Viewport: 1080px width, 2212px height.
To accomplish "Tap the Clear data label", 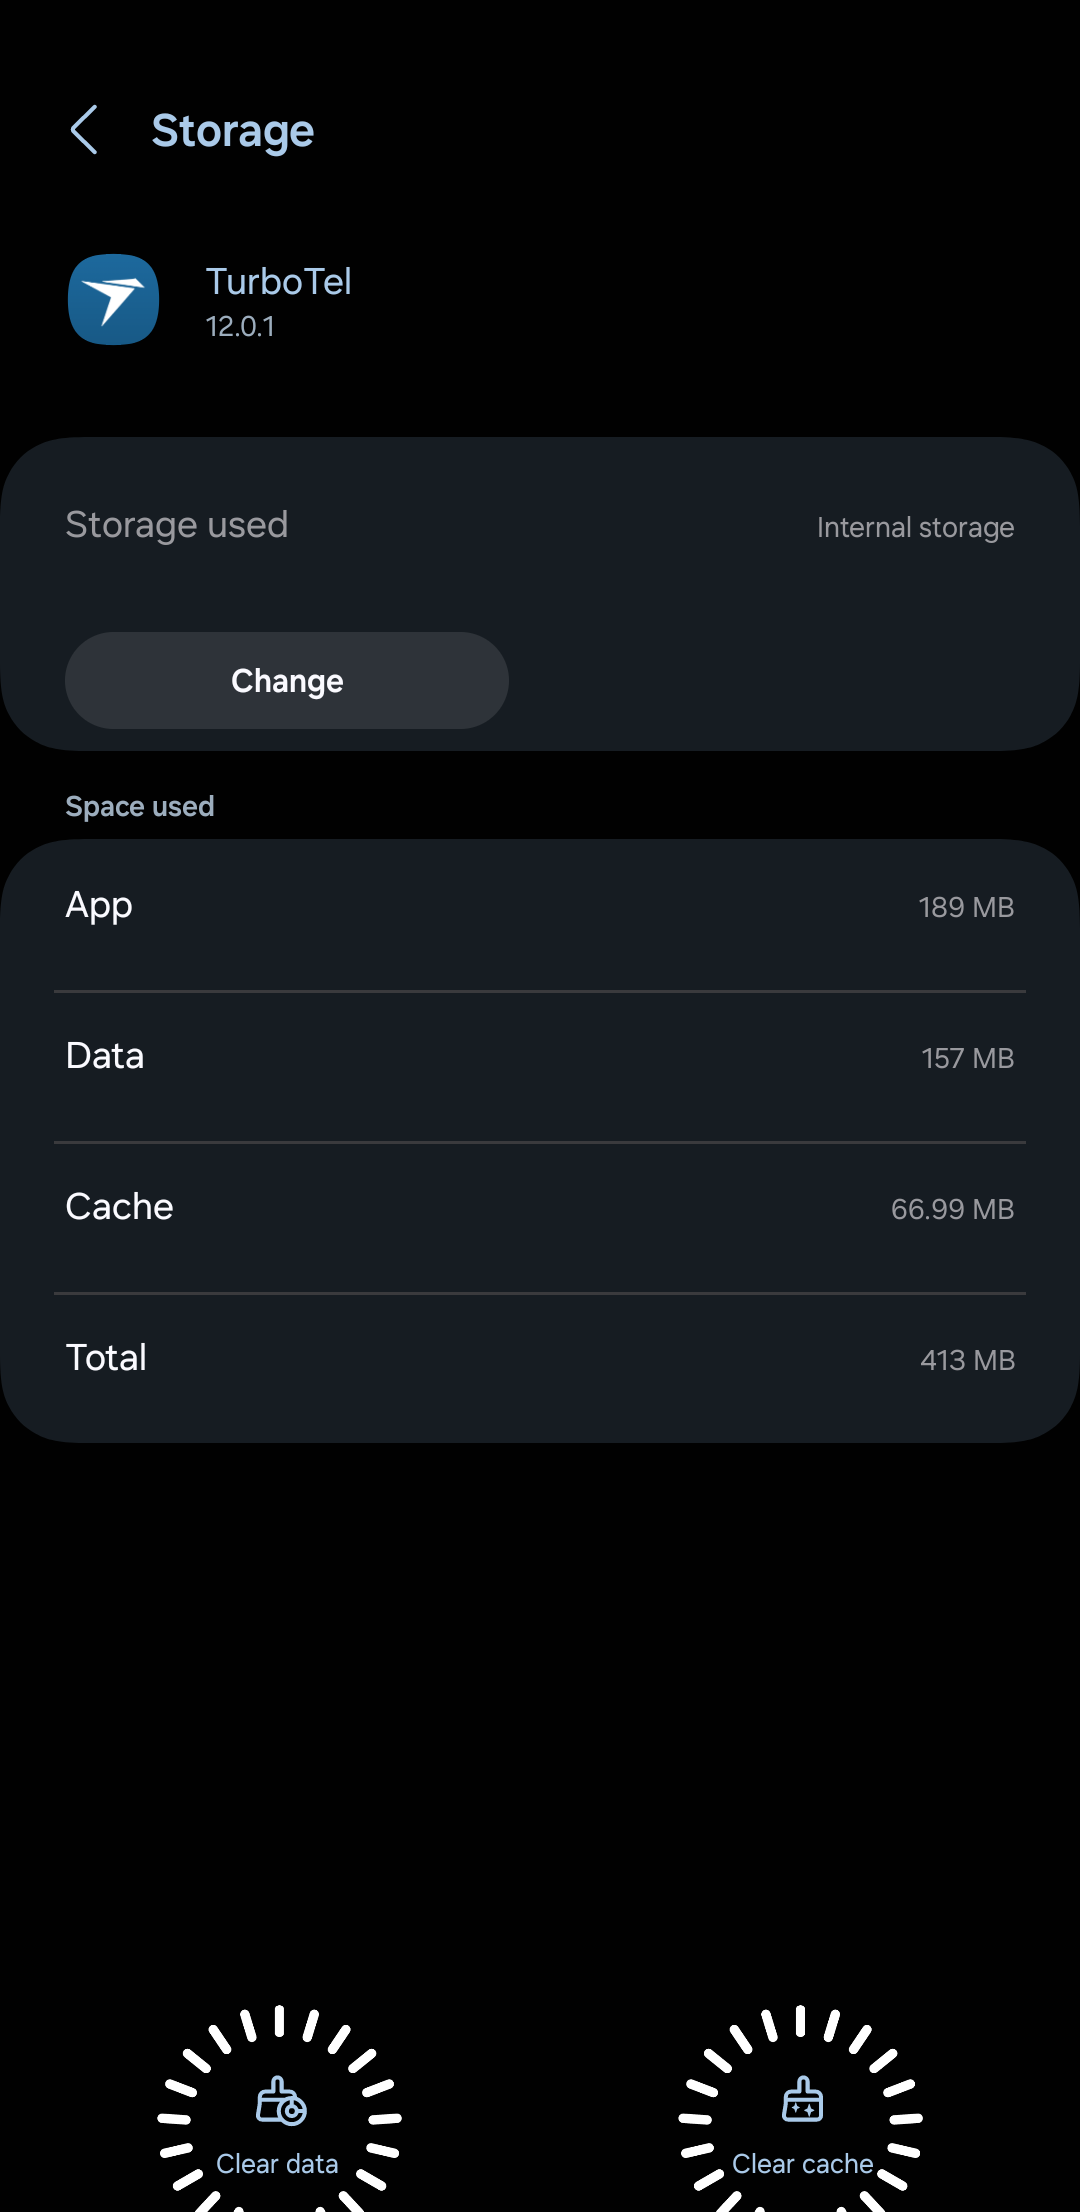I will pos(277,2164).
